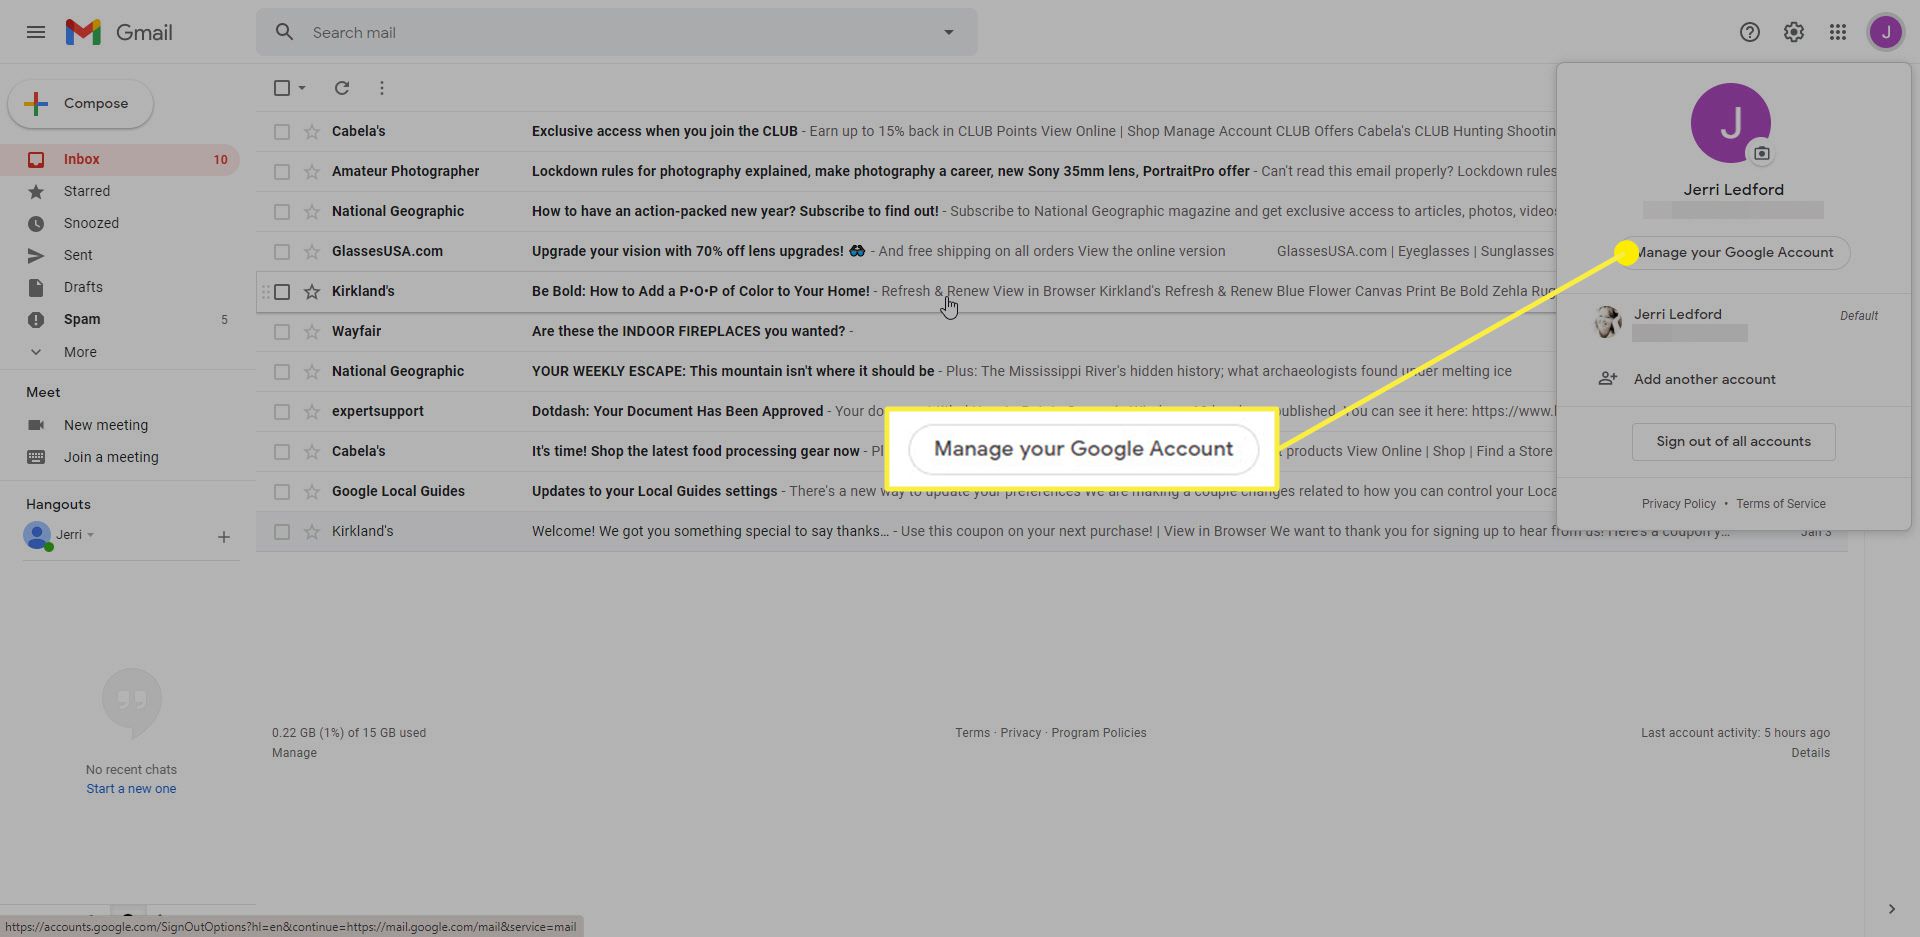Select the expertsupport email checkbox

coord(282,411)
